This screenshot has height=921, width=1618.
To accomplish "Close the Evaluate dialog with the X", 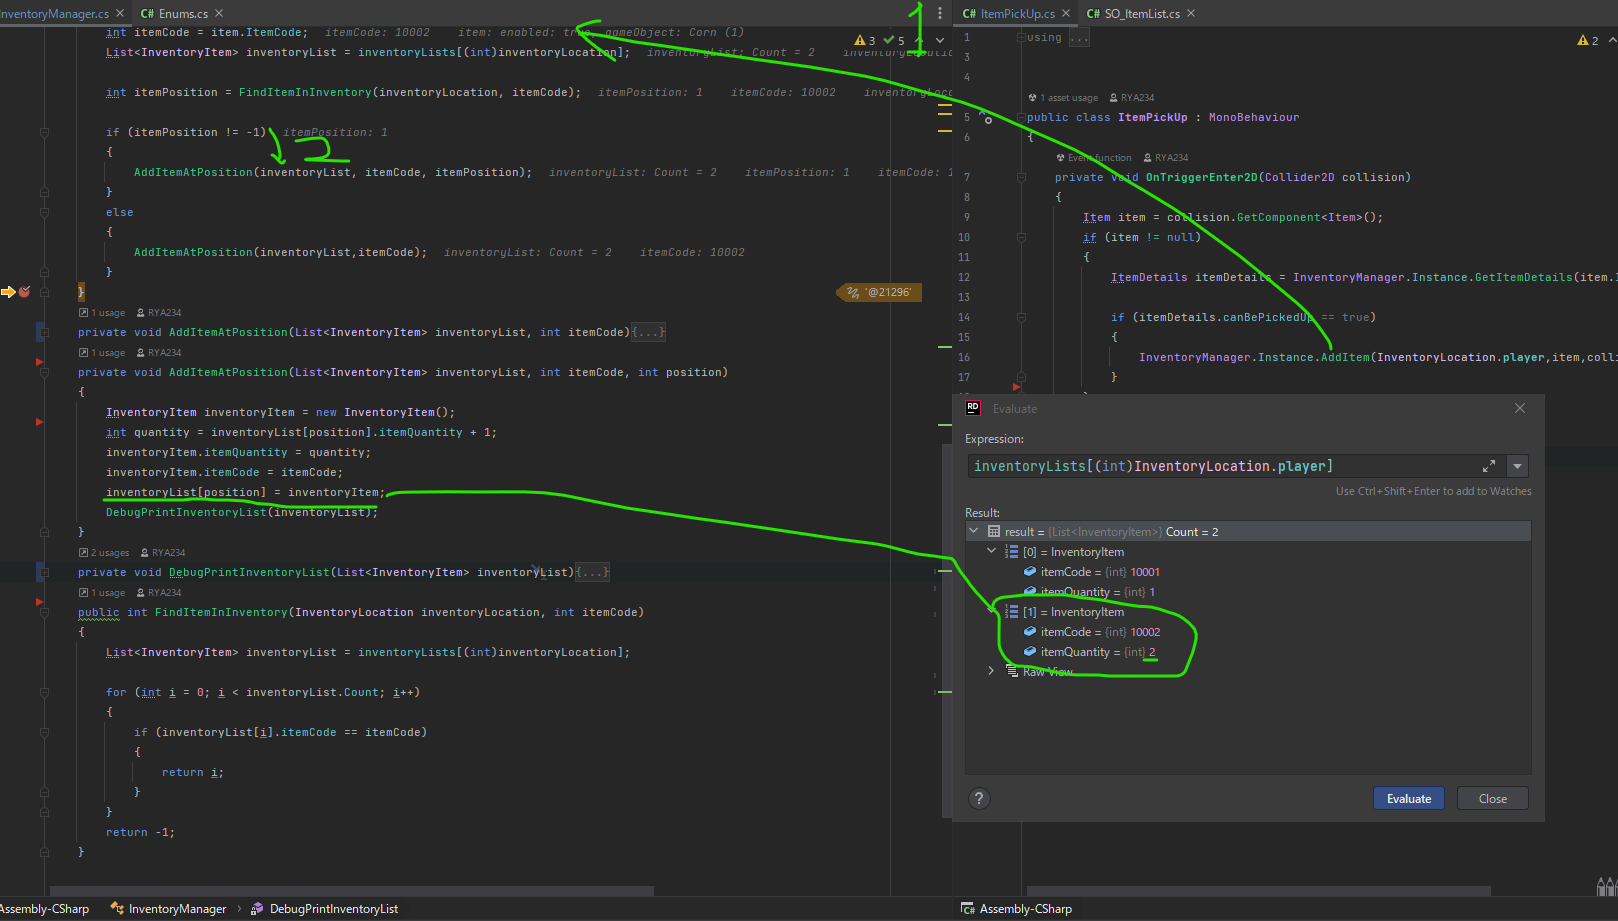I will (x=1520, y=408).
